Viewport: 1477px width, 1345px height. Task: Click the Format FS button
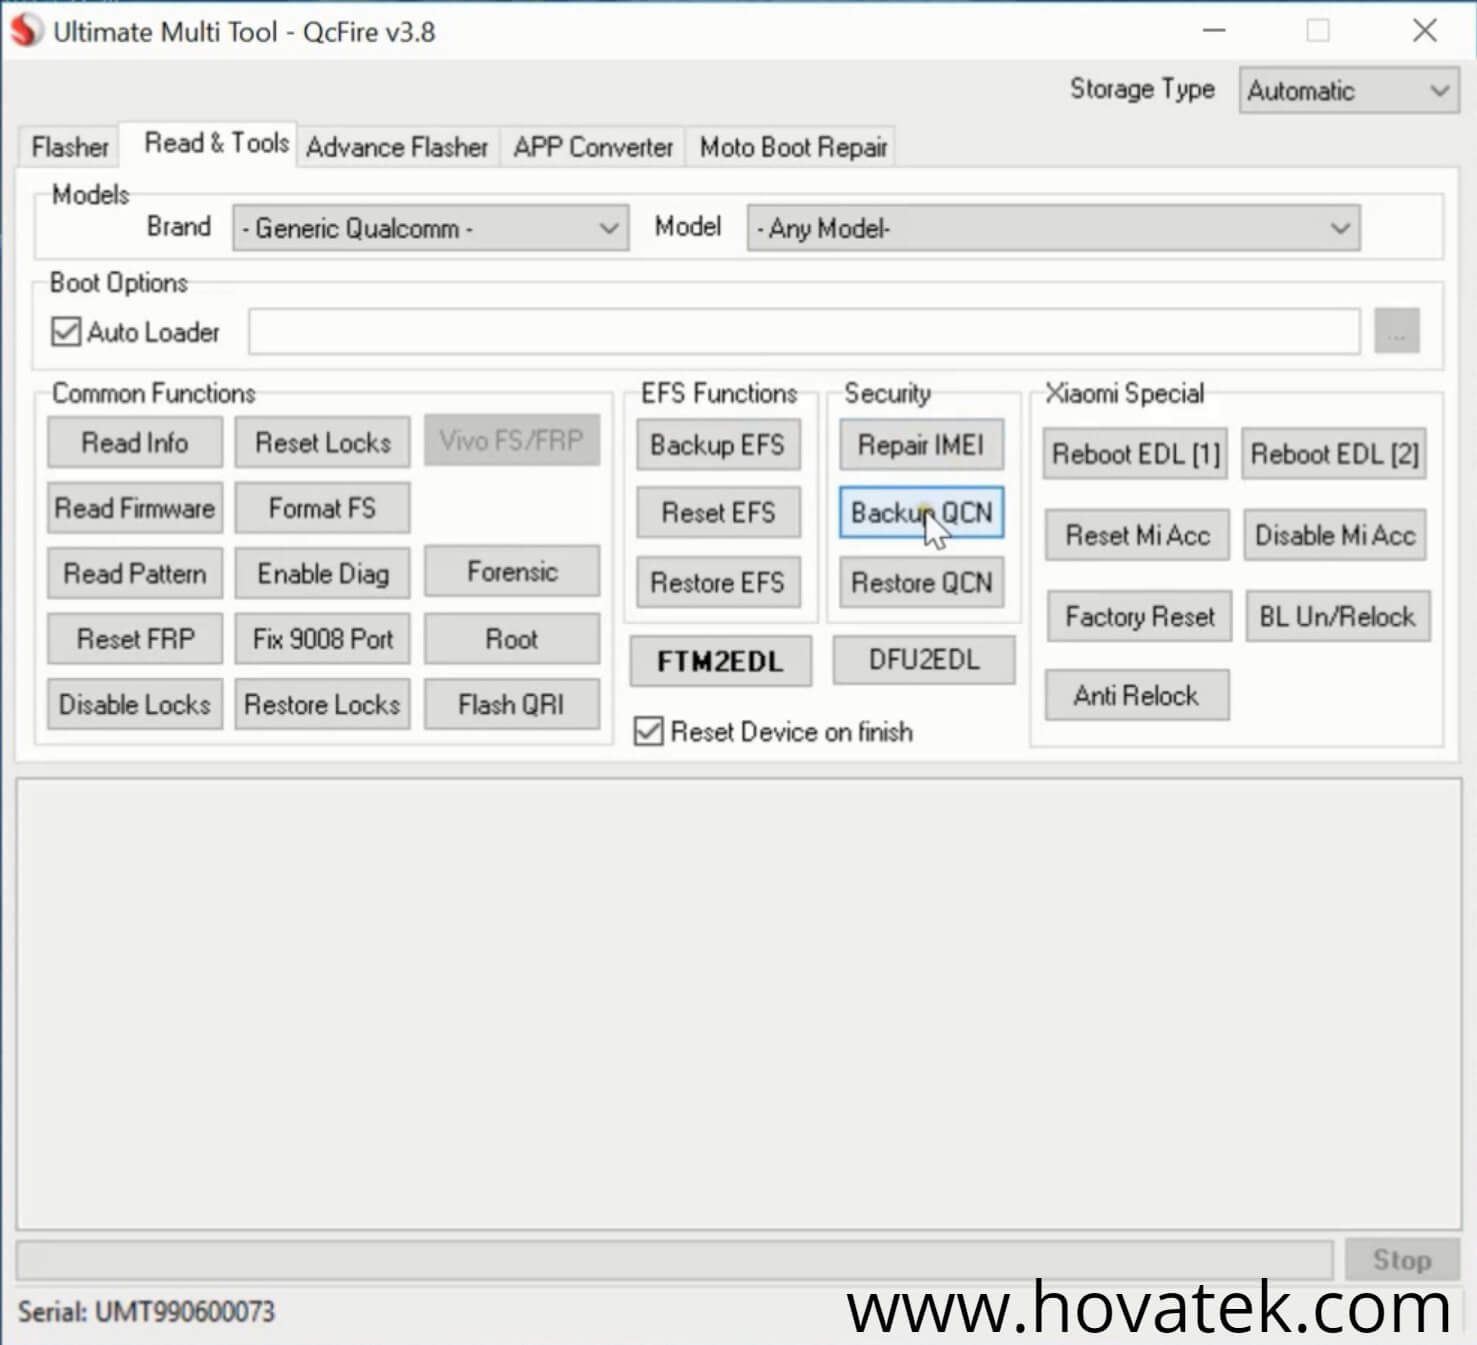(322, 508)
